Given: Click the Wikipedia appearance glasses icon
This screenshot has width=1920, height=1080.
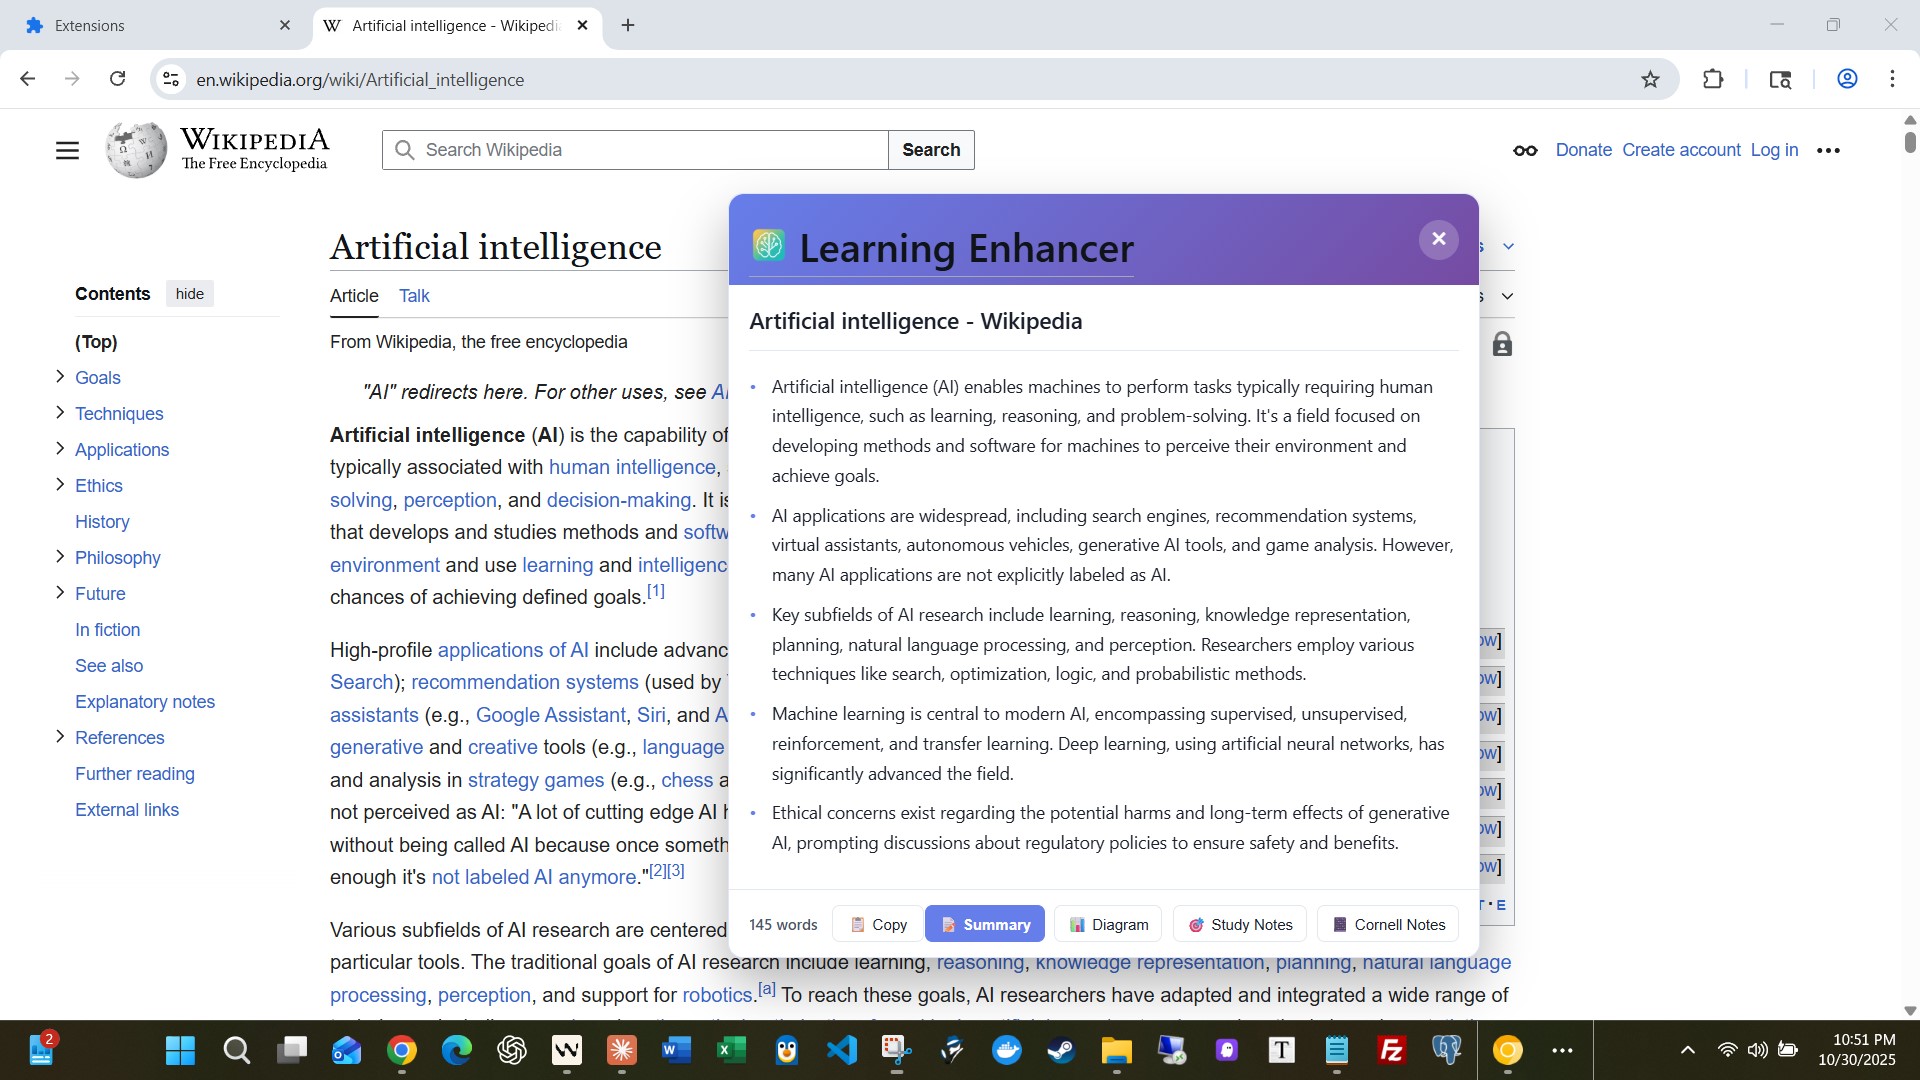Looking at the screenshot, I should 1525,150.
